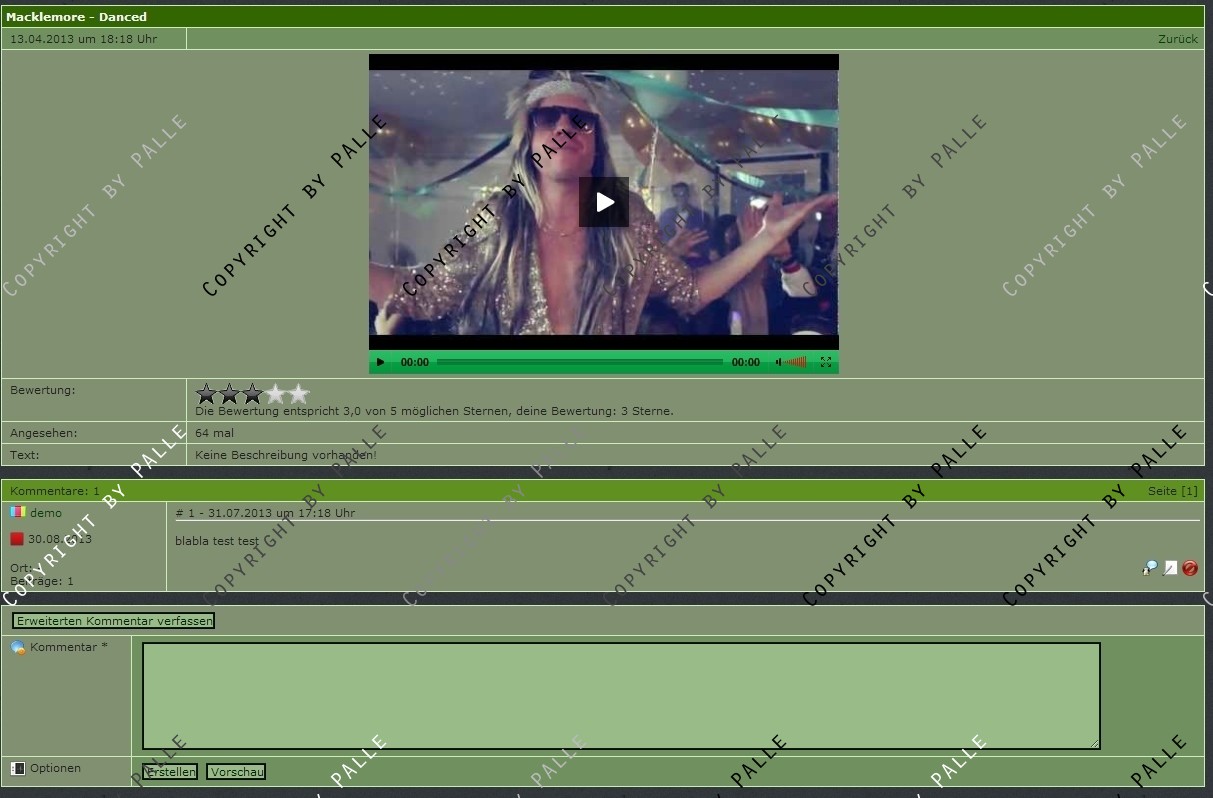Click Erweiterten Kommentar verfassen button
Screen dimensions: 1213x798
[114, 621]
